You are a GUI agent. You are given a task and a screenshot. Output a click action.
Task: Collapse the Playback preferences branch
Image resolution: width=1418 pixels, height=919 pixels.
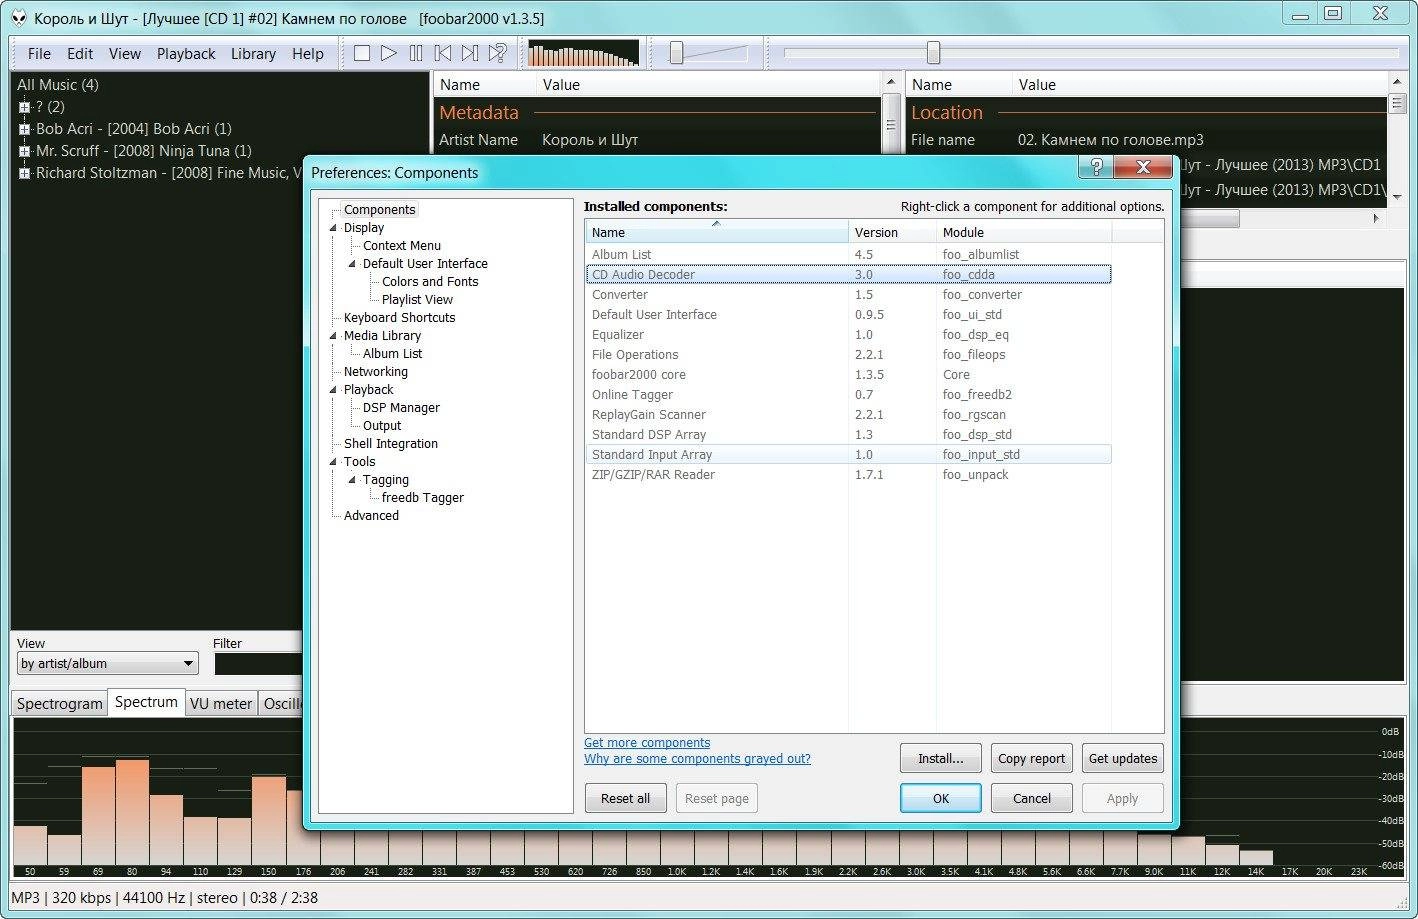point(334,390)
